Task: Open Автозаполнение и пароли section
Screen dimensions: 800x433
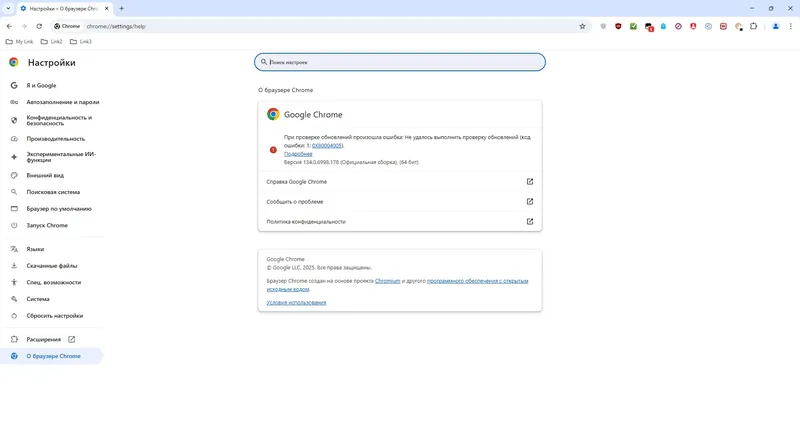Action: point(62,102)
